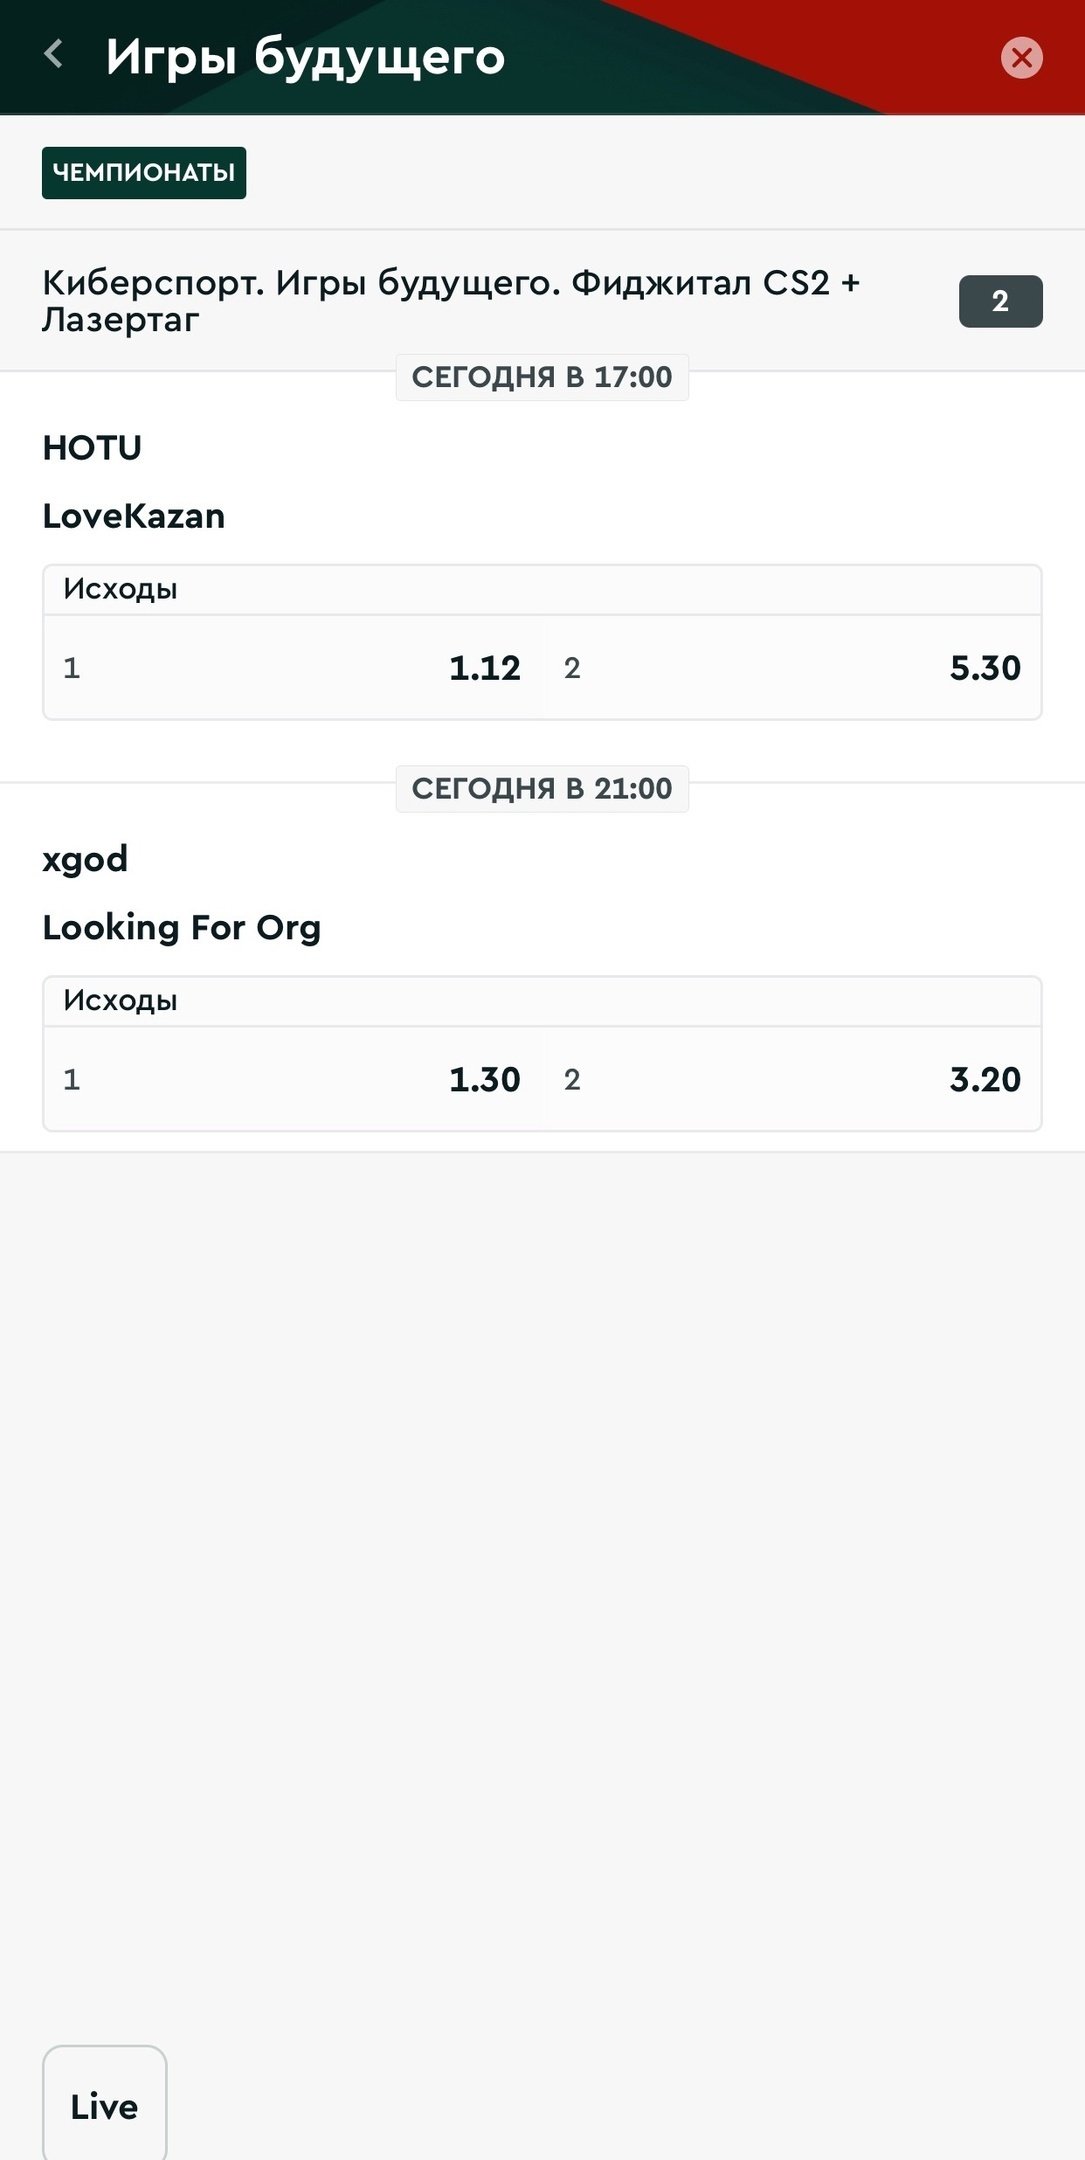Open LoveKazan team match details

click(x=134, y=516)
